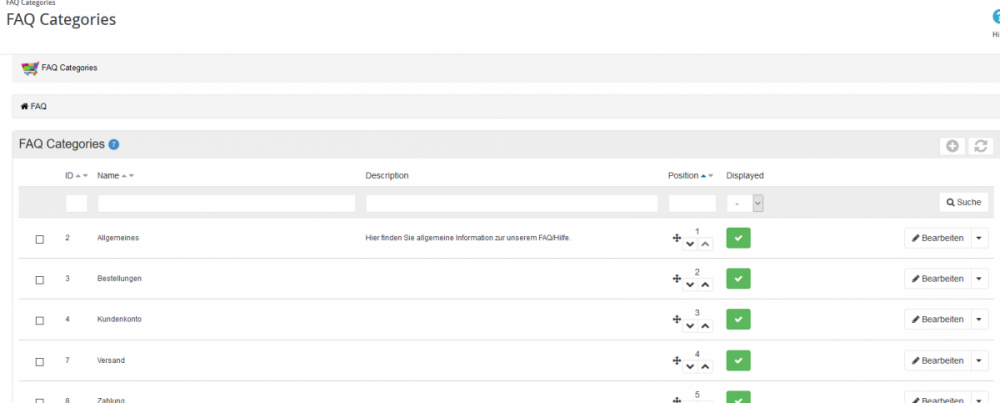Click the FAQ breadcrumb home link

tap(33, 106)
